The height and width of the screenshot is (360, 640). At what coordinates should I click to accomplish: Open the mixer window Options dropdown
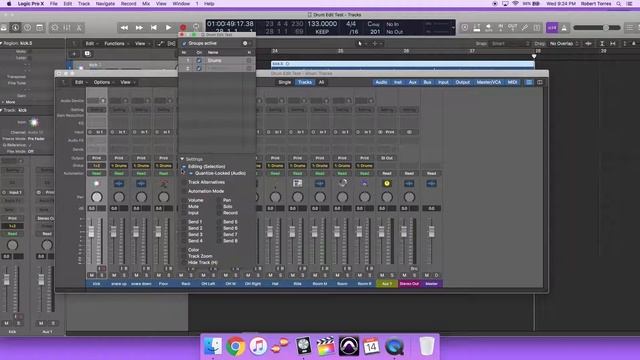[103, 82]
